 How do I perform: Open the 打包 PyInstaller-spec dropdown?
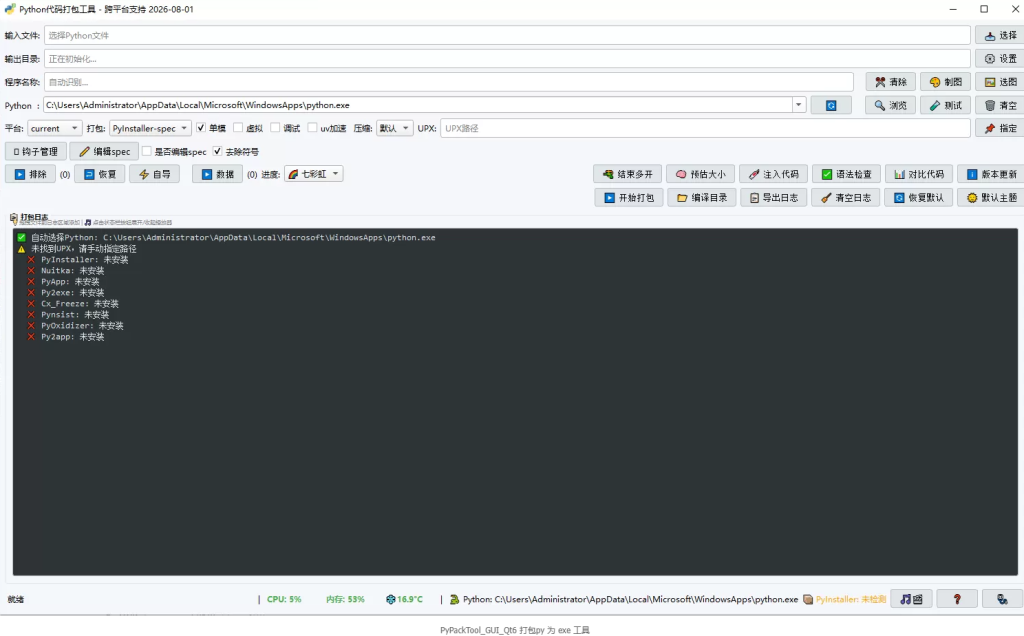[150, 128]
